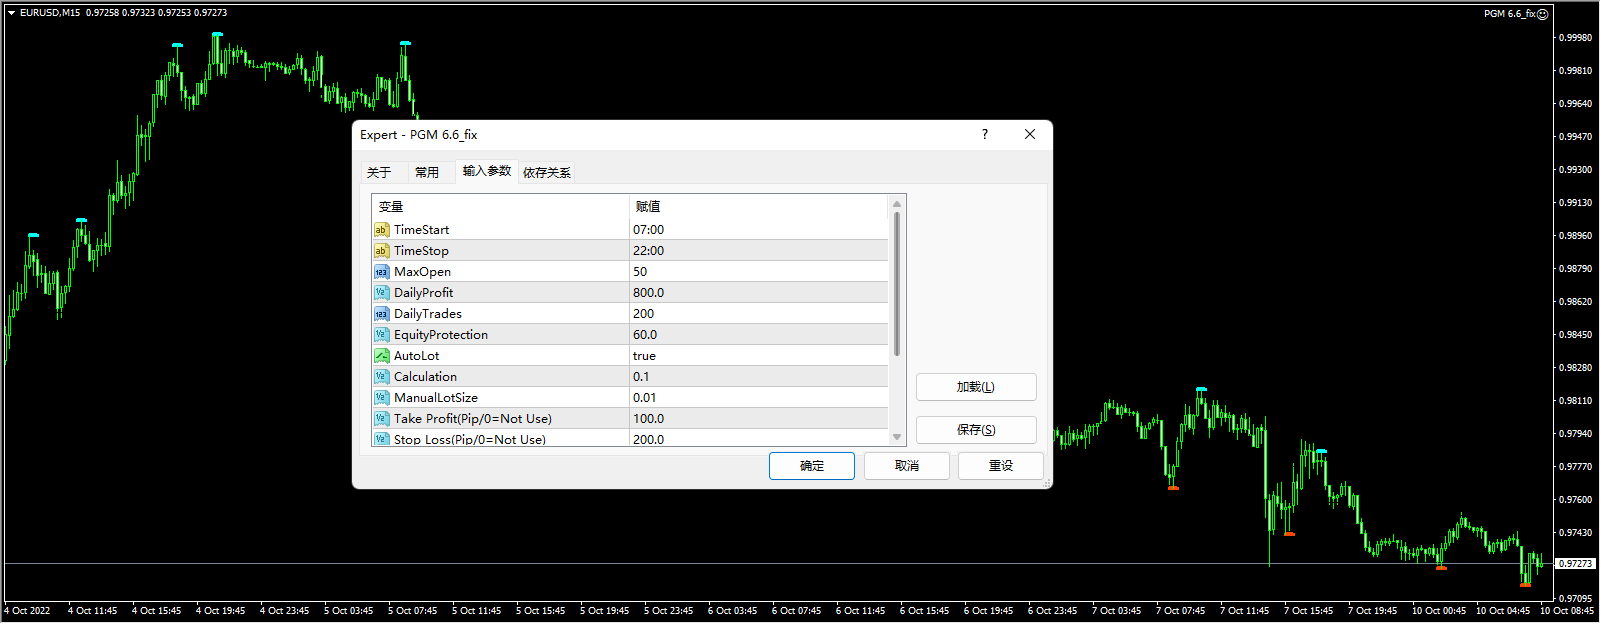Click the 加载(L) button

[975, 387]
